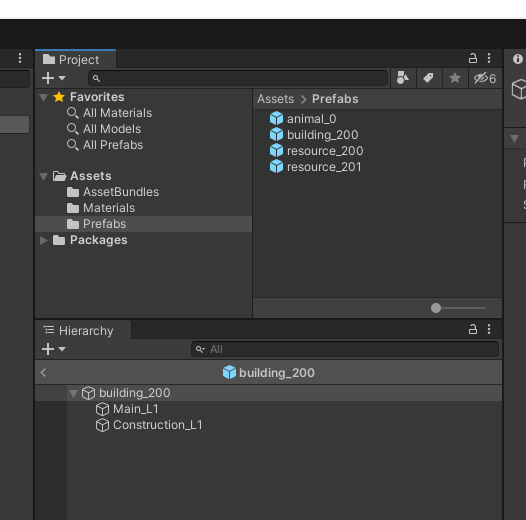
Task: Open Hierarchy search mode dropdown icon
Action: pos(200,350)
